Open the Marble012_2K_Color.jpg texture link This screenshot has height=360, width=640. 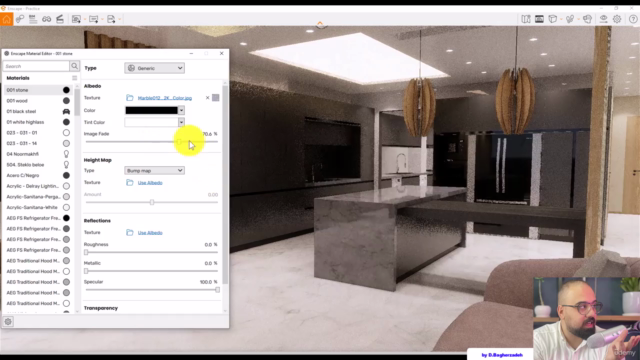[164, 98]
